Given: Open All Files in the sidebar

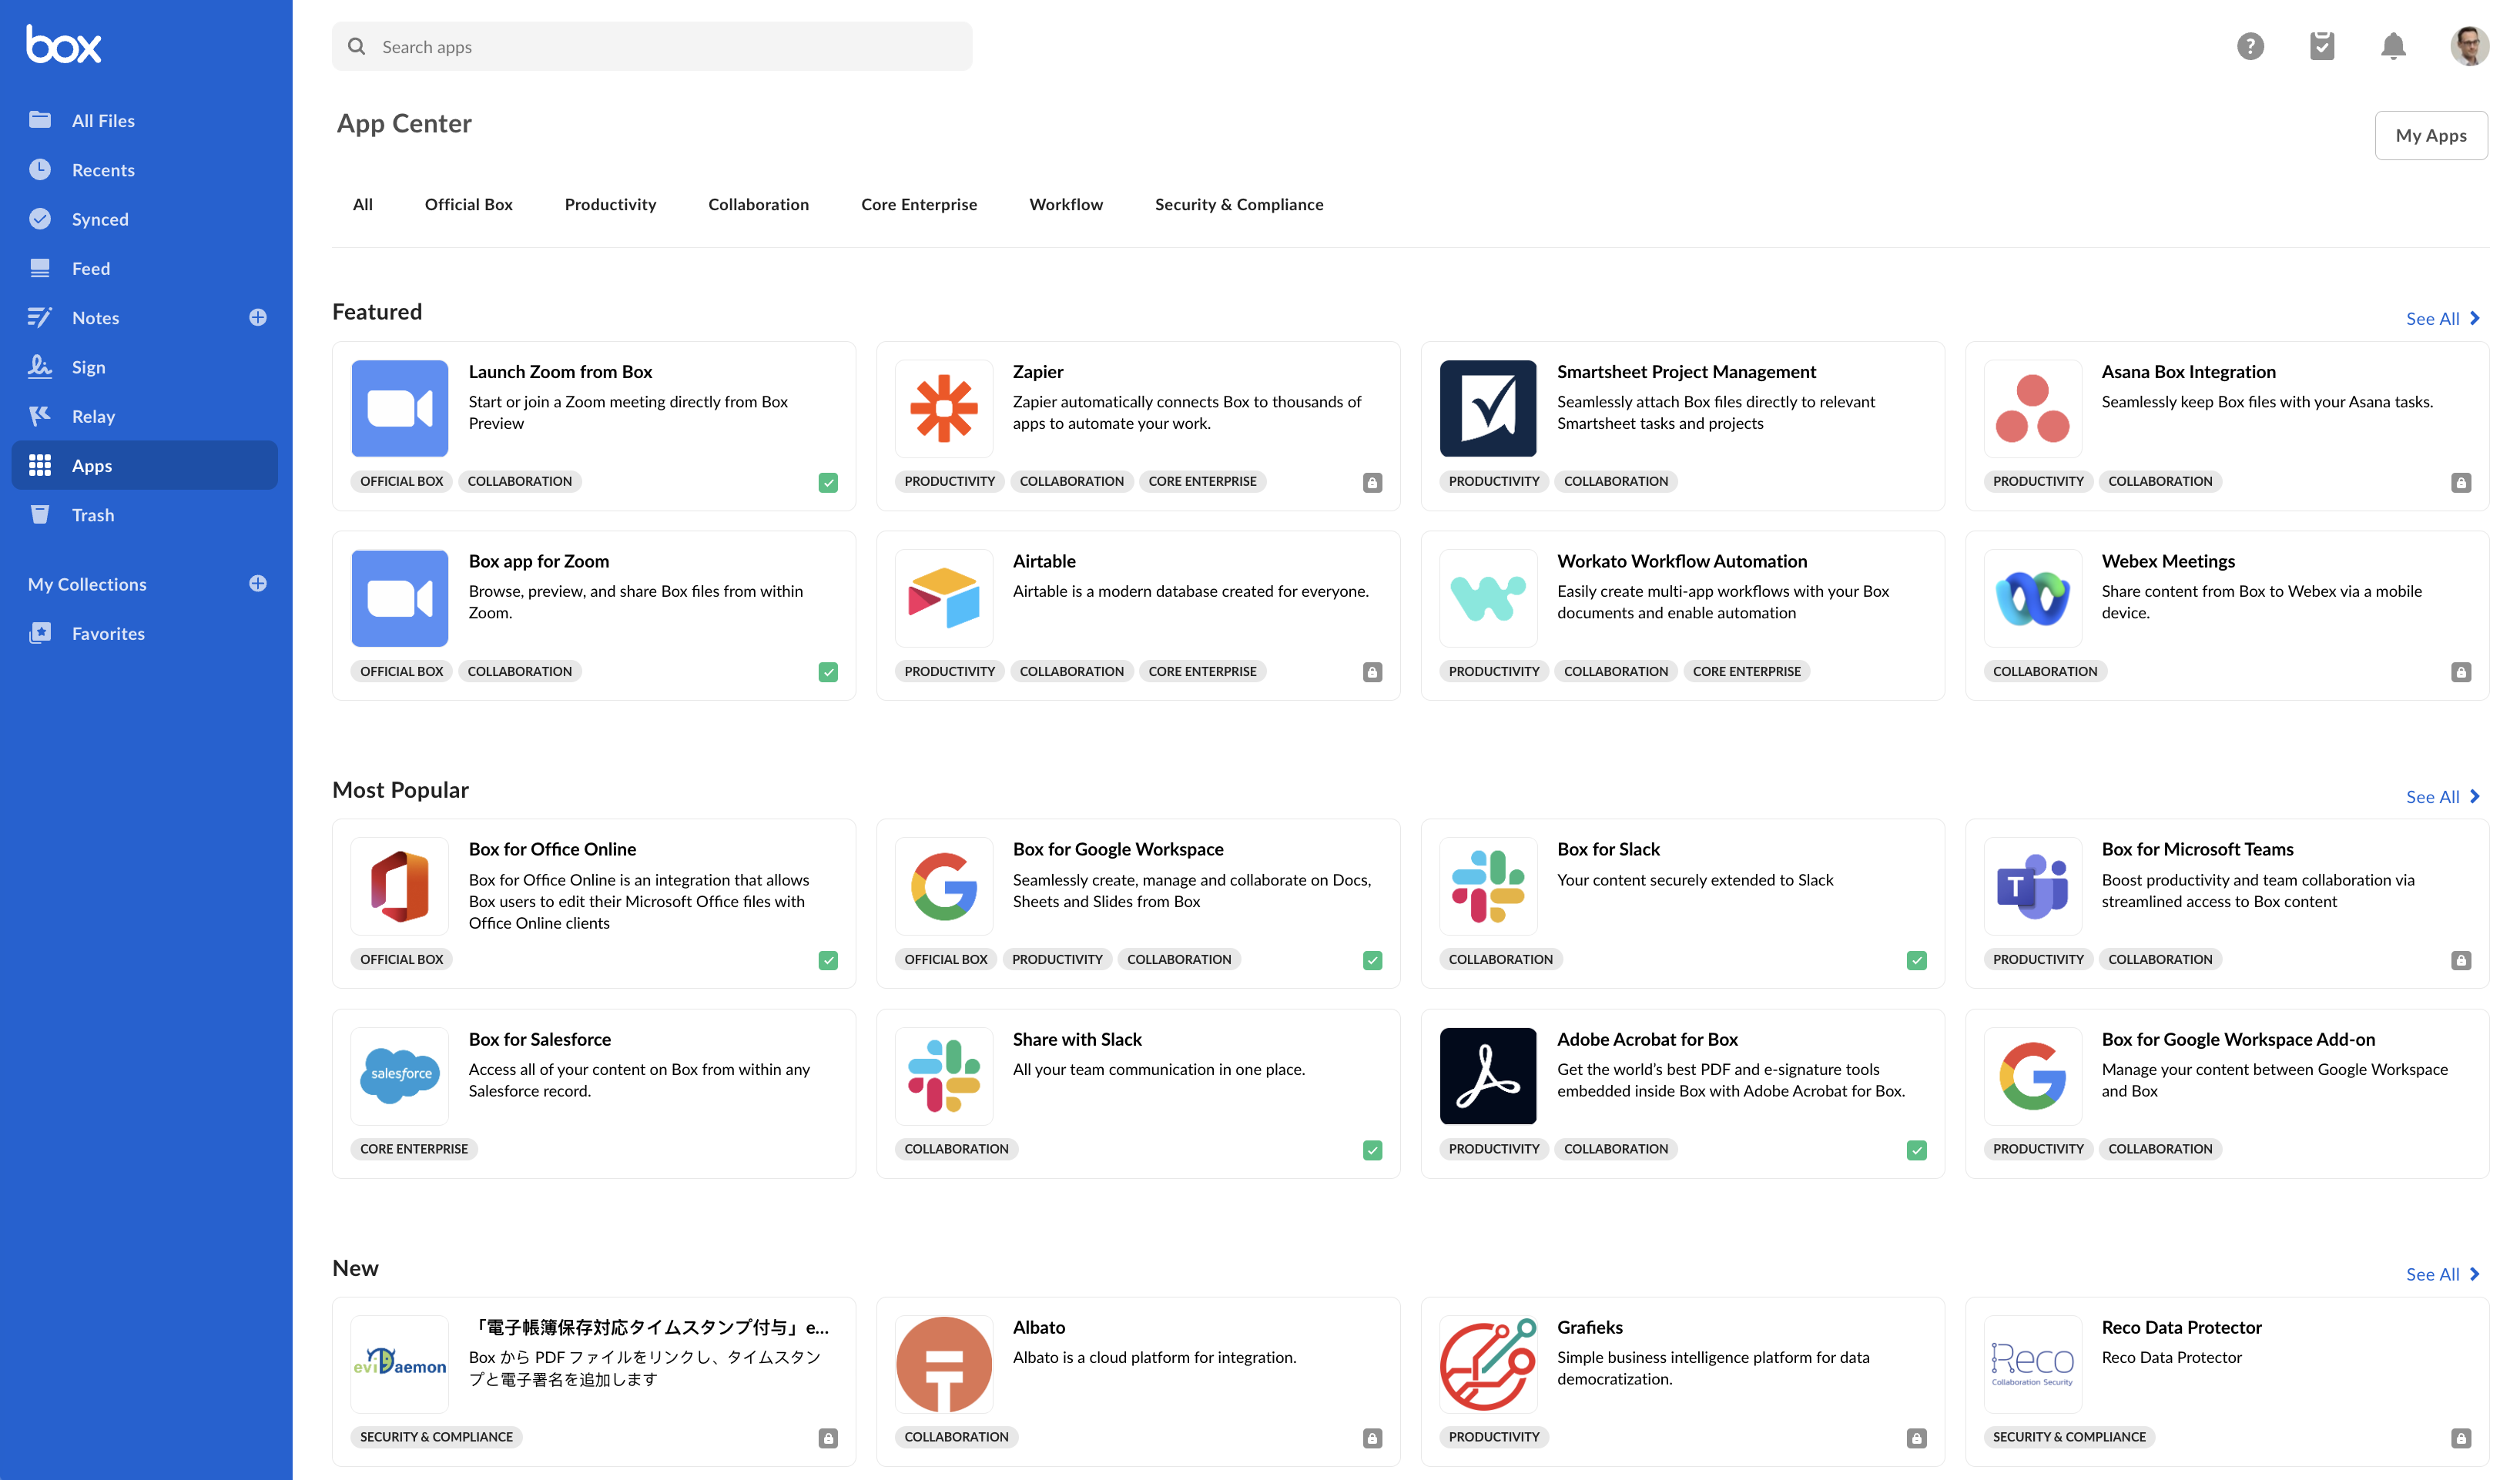Looking at the screenshot, I should pyautogui.click(x=145, y=120).
